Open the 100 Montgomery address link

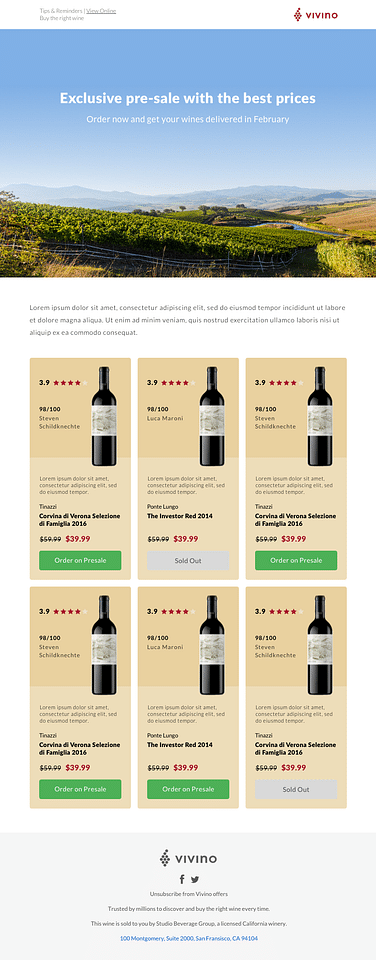tap(189, 938)
